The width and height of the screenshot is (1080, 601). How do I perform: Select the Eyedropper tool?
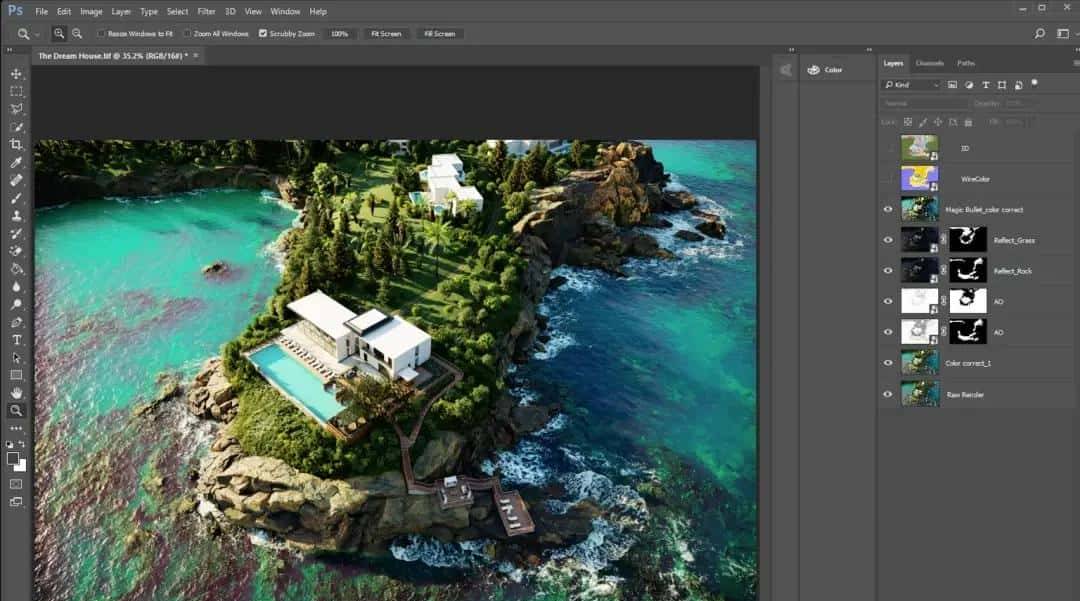(x=15, y=162)
